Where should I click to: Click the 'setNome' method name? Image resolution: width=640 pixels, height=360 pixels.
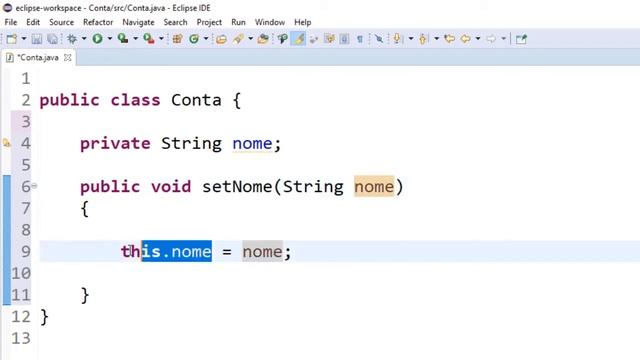click(237, 187)
